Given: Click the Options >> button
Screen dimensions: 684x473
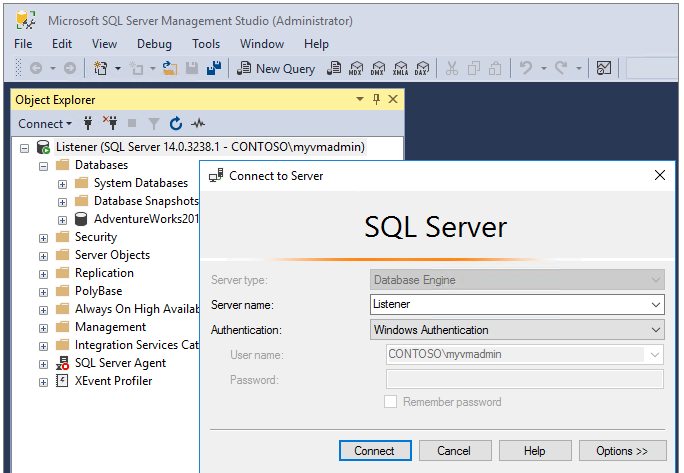Looking at the screenshot, I should coord(622,450).
